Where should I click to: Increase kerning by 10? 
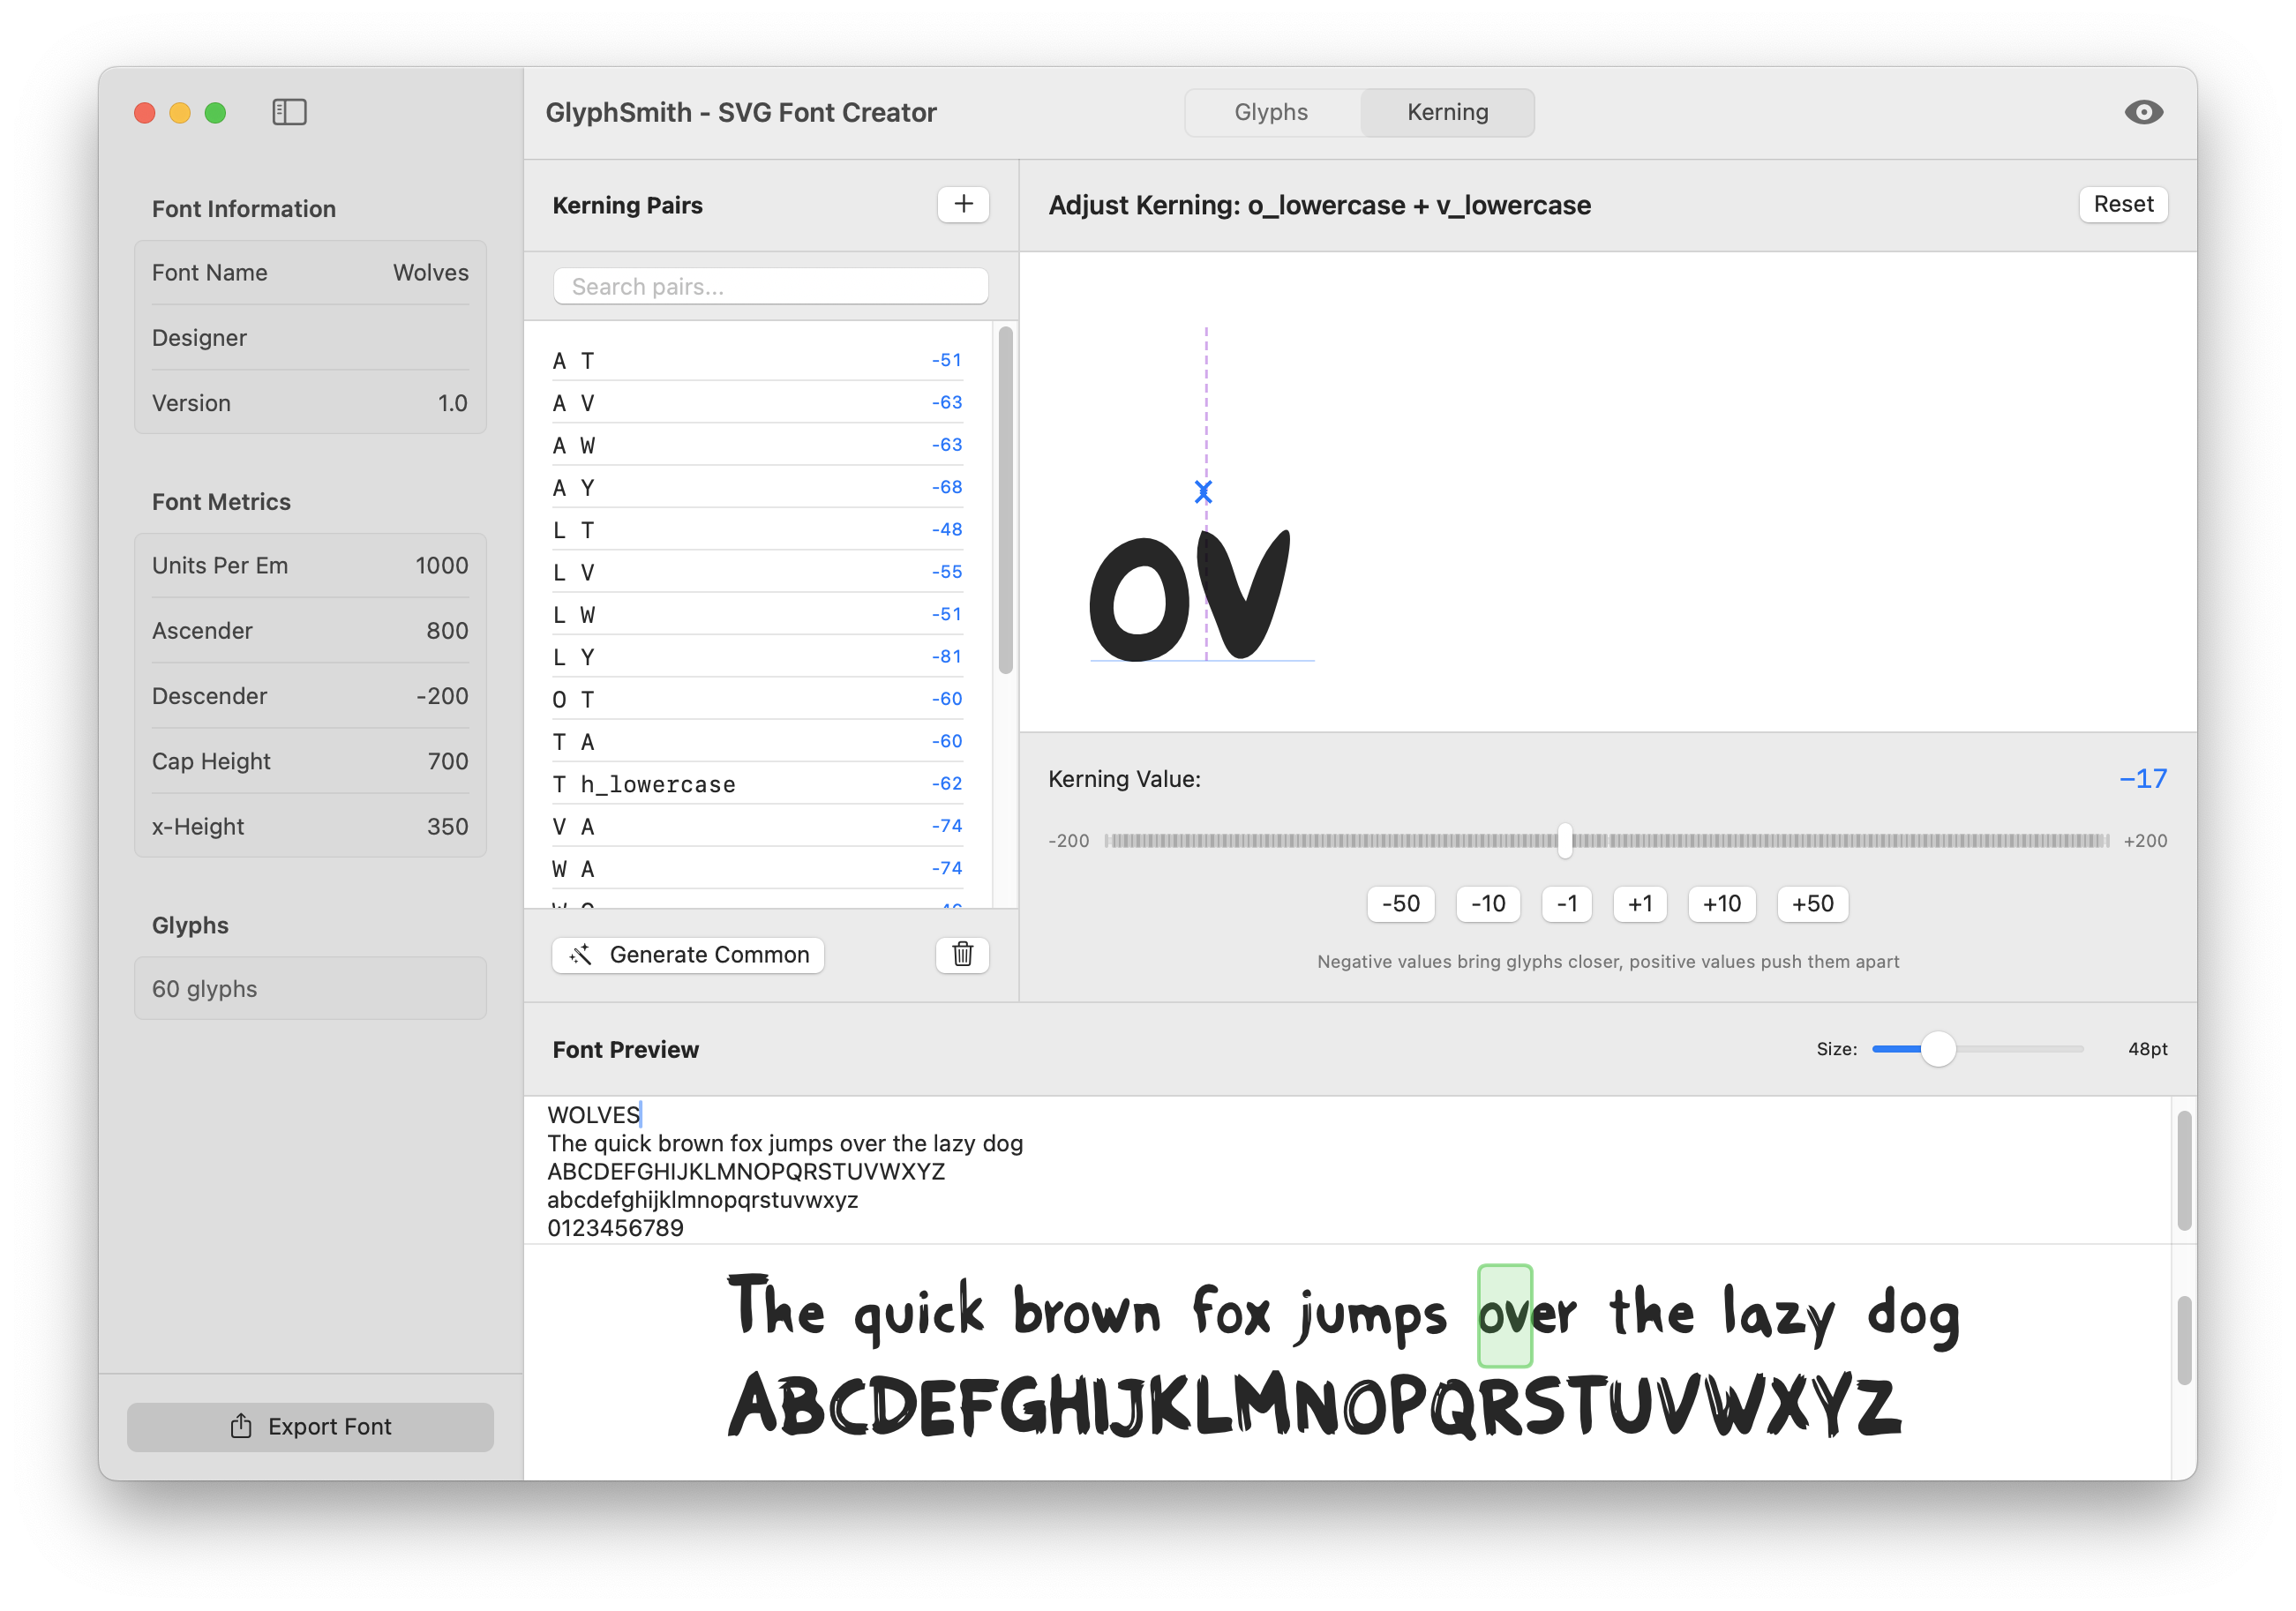pyautogui.click(x=1722, y=904)
